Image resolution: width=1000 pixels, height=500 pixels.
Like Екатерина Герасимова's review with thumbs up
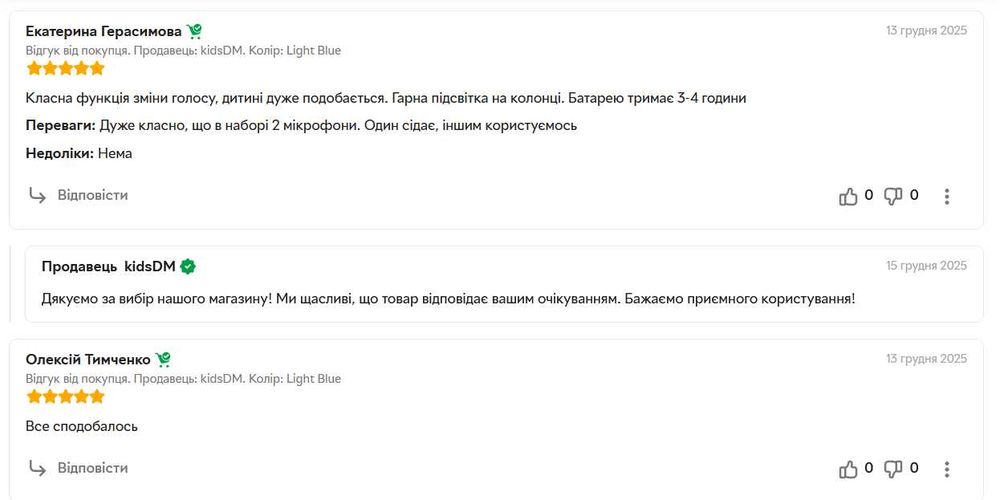[x=849, y=196]
